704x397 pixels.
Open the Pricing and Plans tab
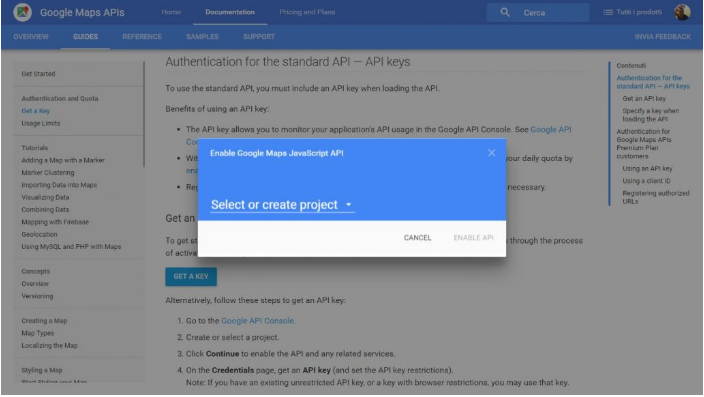[x=307, y=12]
